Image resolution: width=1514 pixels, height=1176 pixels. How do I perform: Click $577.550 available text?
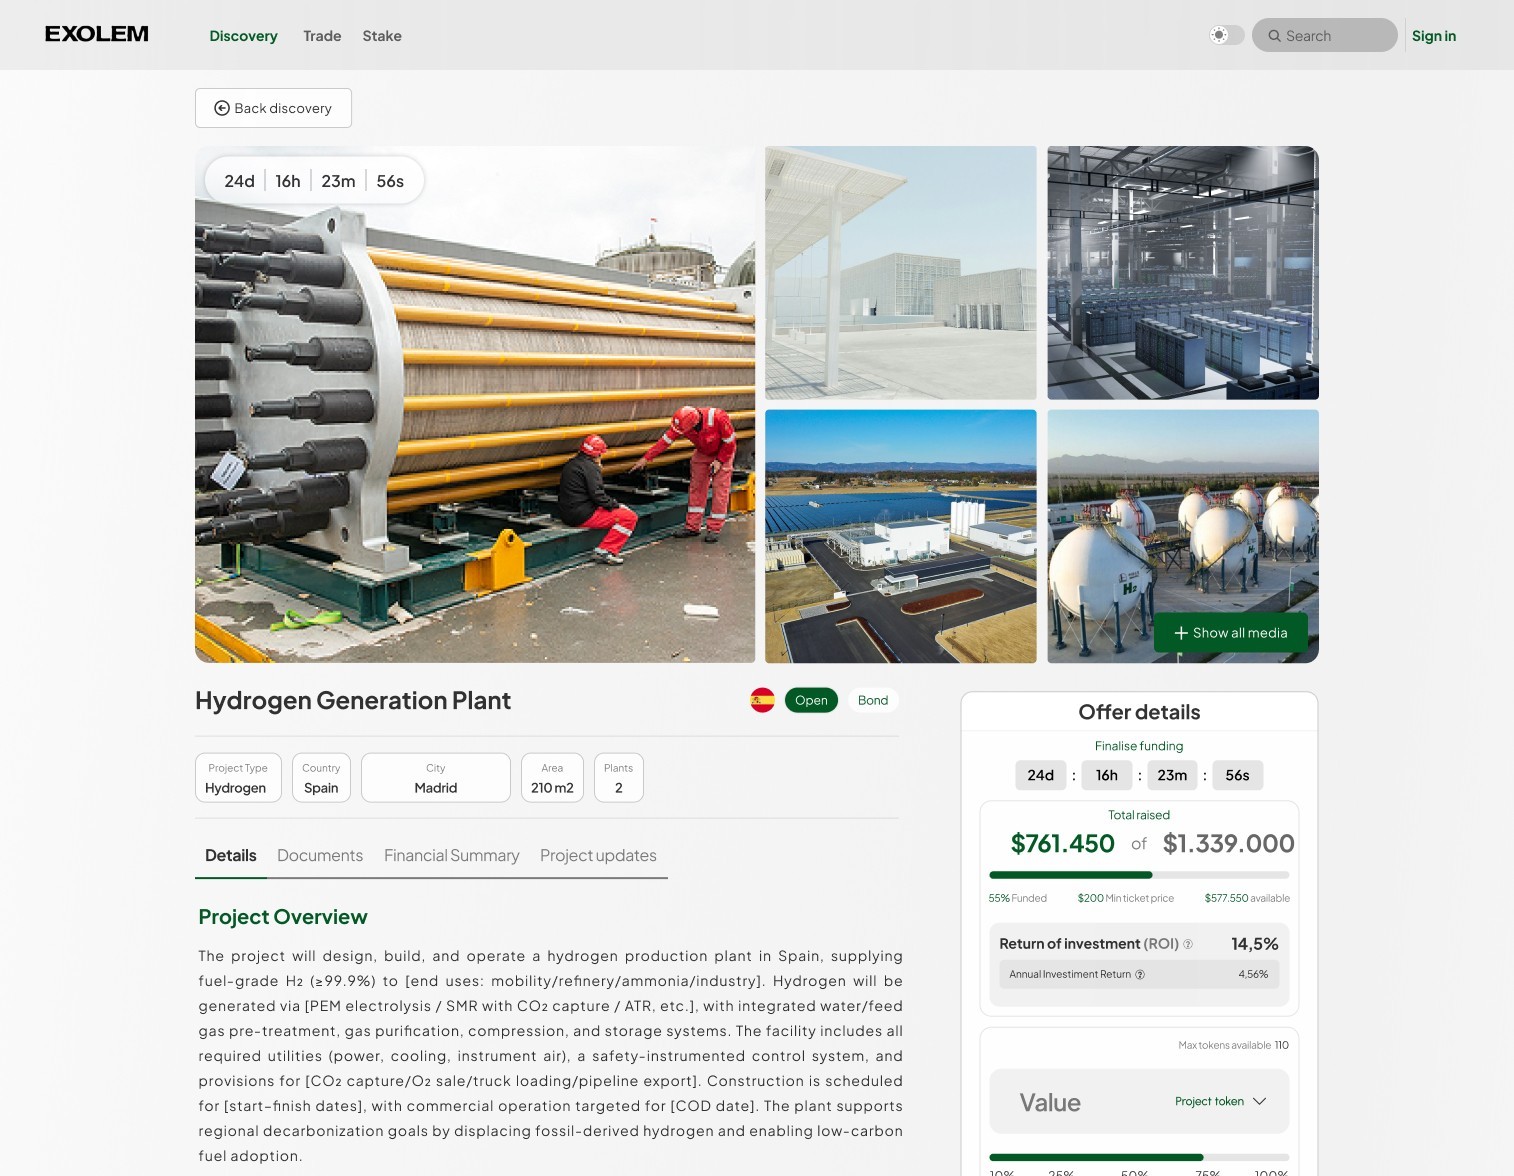(1247, 898)
